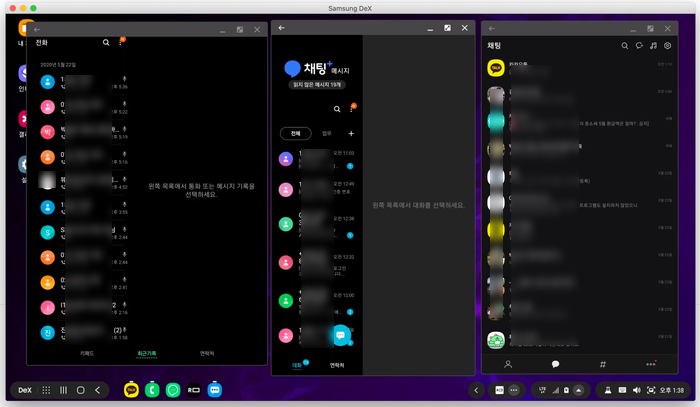
Task: Open the chat with green house avatar
Action: [x=579, y=340]
